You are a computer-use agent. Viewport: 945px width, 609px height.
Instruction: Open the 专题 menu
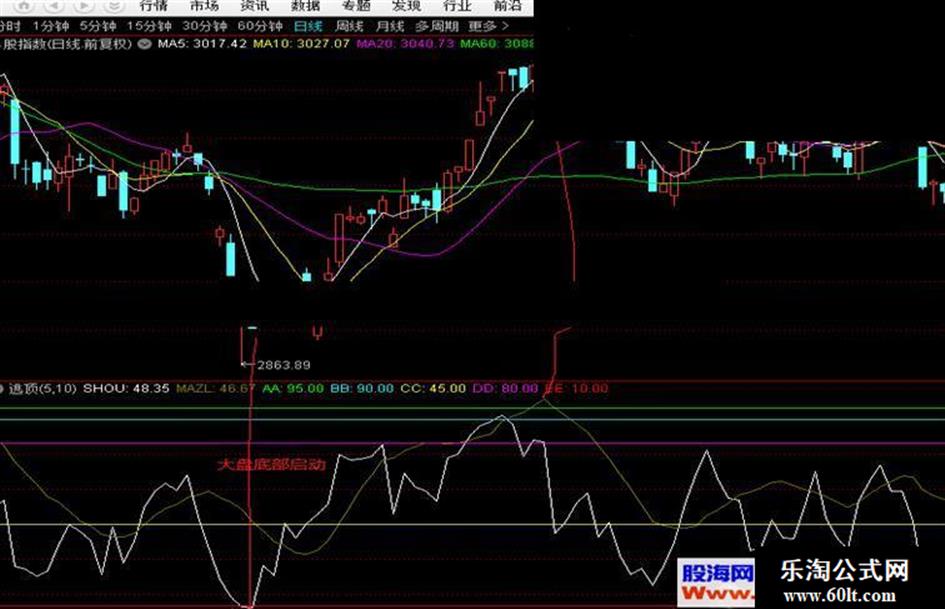356,5
